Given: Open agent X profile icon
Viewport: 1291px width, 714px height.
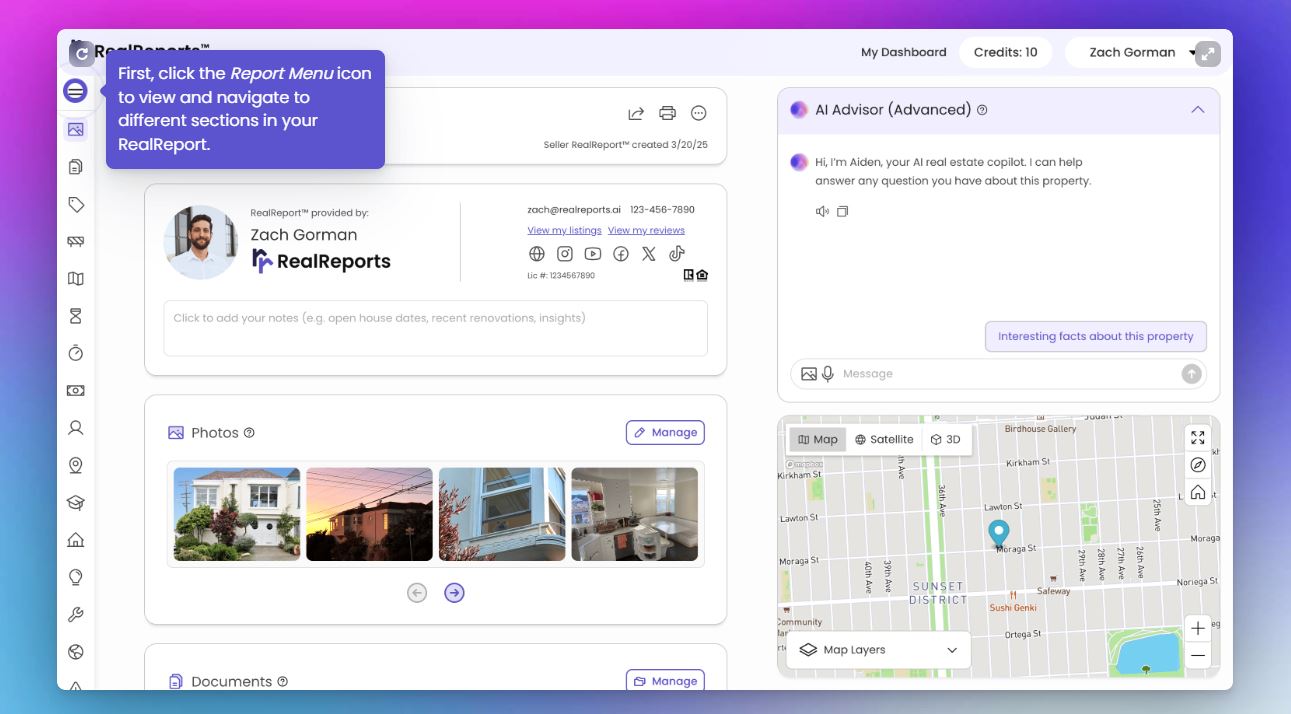Looking at the screenshot, I should pyautogui.click(x=649, y=254).
